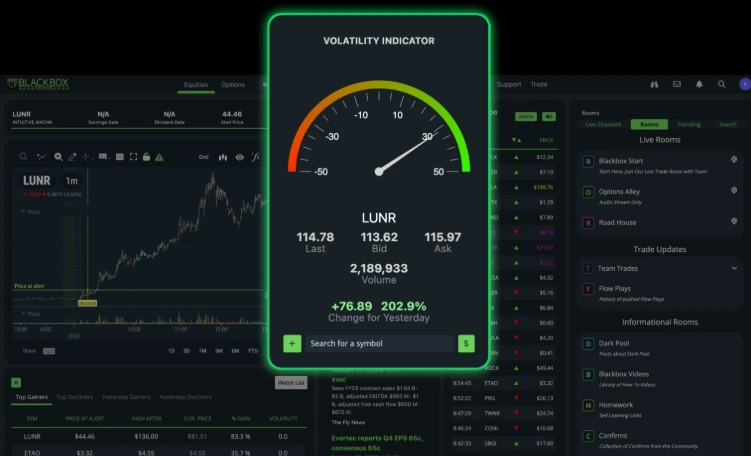
Task: Open the mail envelope icon
Action: coord(677,84)
